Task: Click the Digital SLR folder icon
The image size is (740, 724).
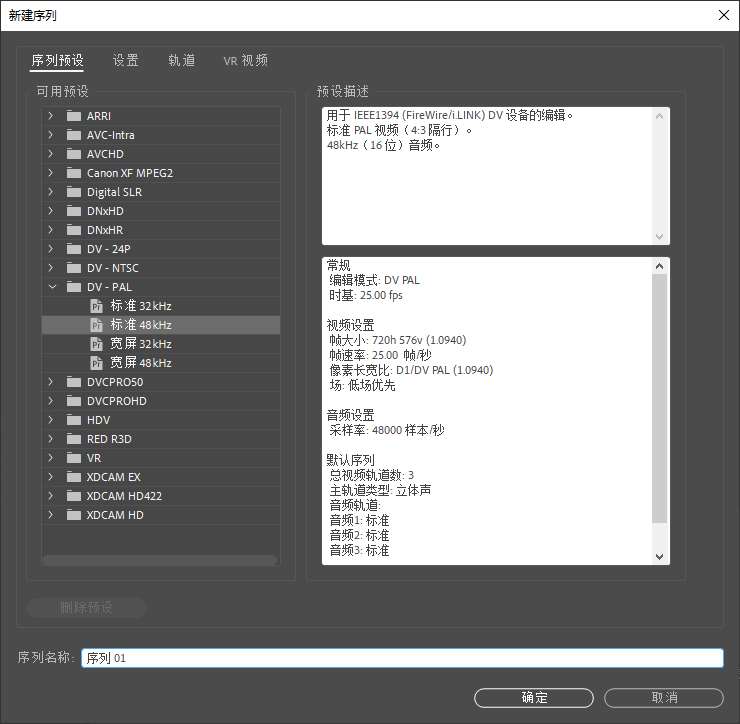Action: point(74,192)
